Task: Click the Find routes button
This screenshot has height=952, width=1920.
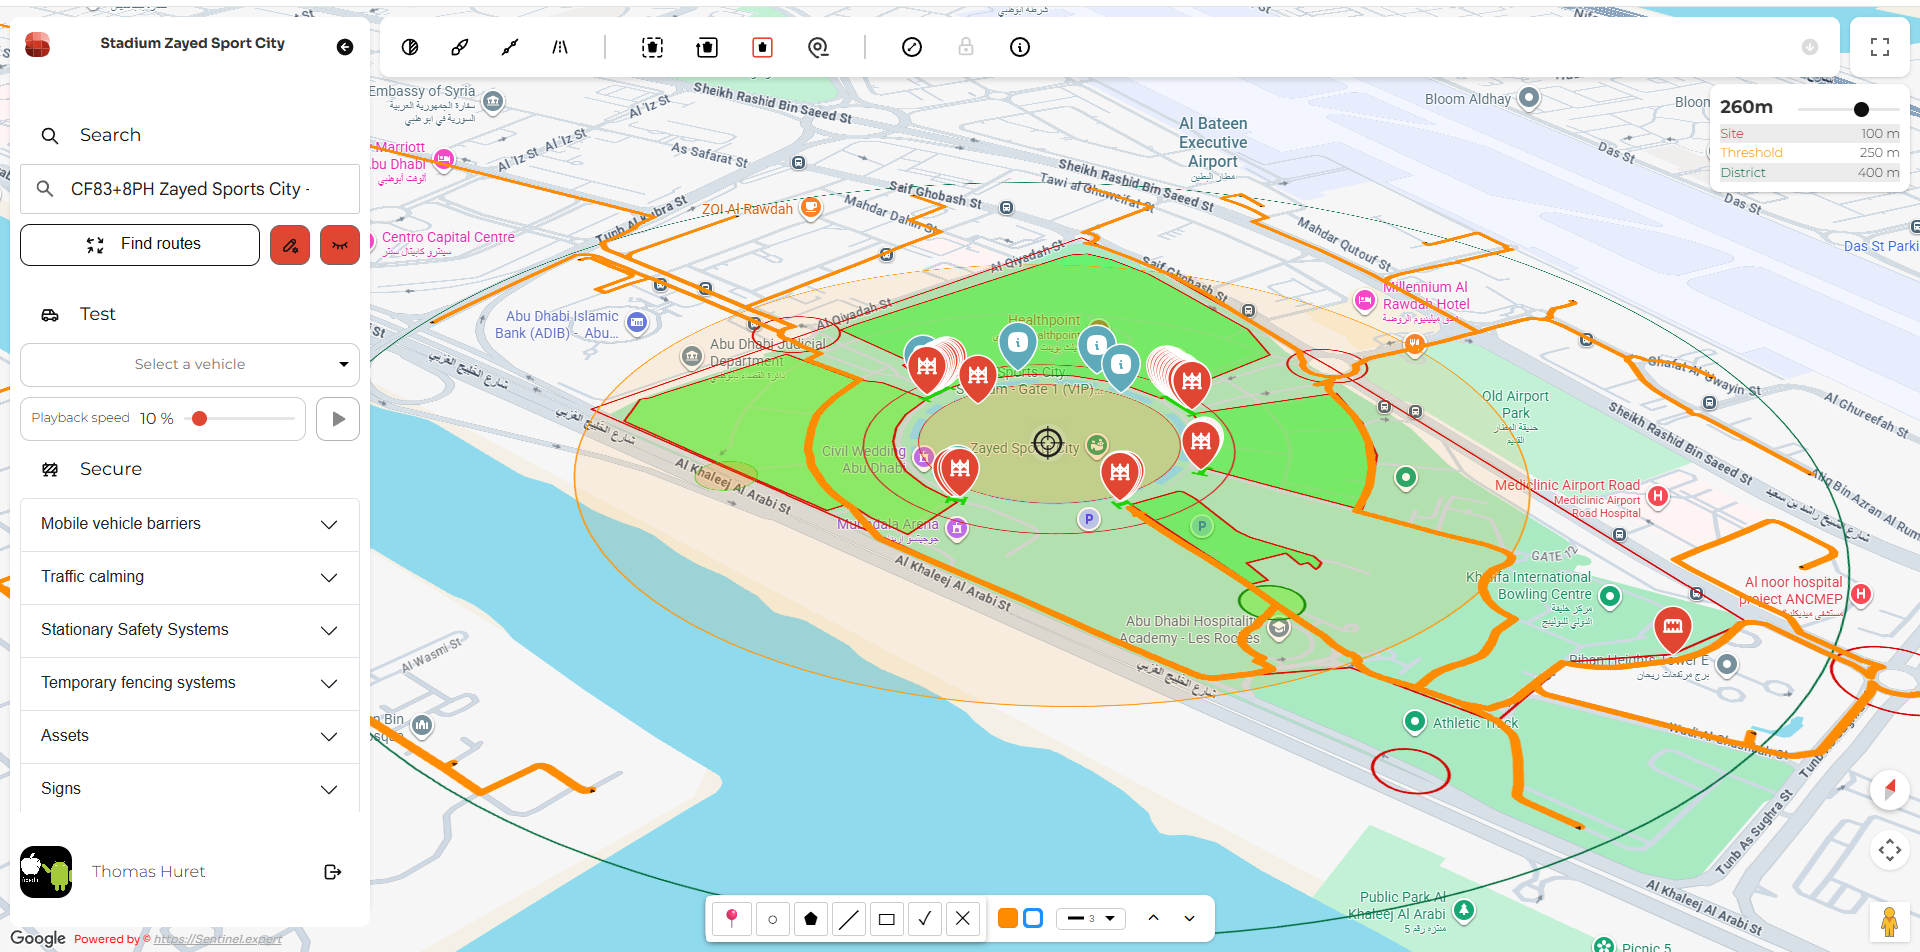Action: pos(140,245)
